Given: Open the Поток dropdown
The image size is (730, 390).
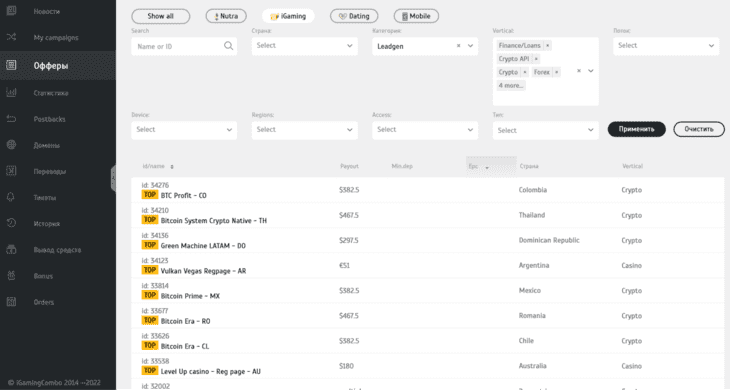Looking at the screenshot, I should (x=666, y=46).
